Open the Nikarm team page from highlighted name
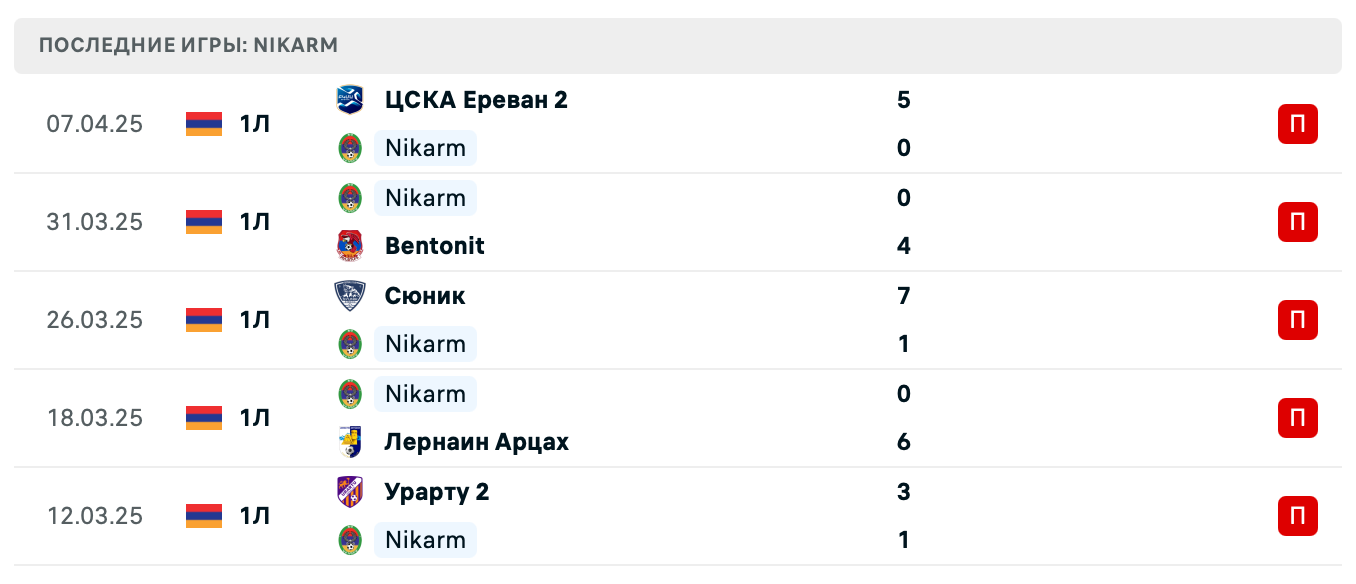This screenshot has height=584, width=1356. tap(425, 148)
